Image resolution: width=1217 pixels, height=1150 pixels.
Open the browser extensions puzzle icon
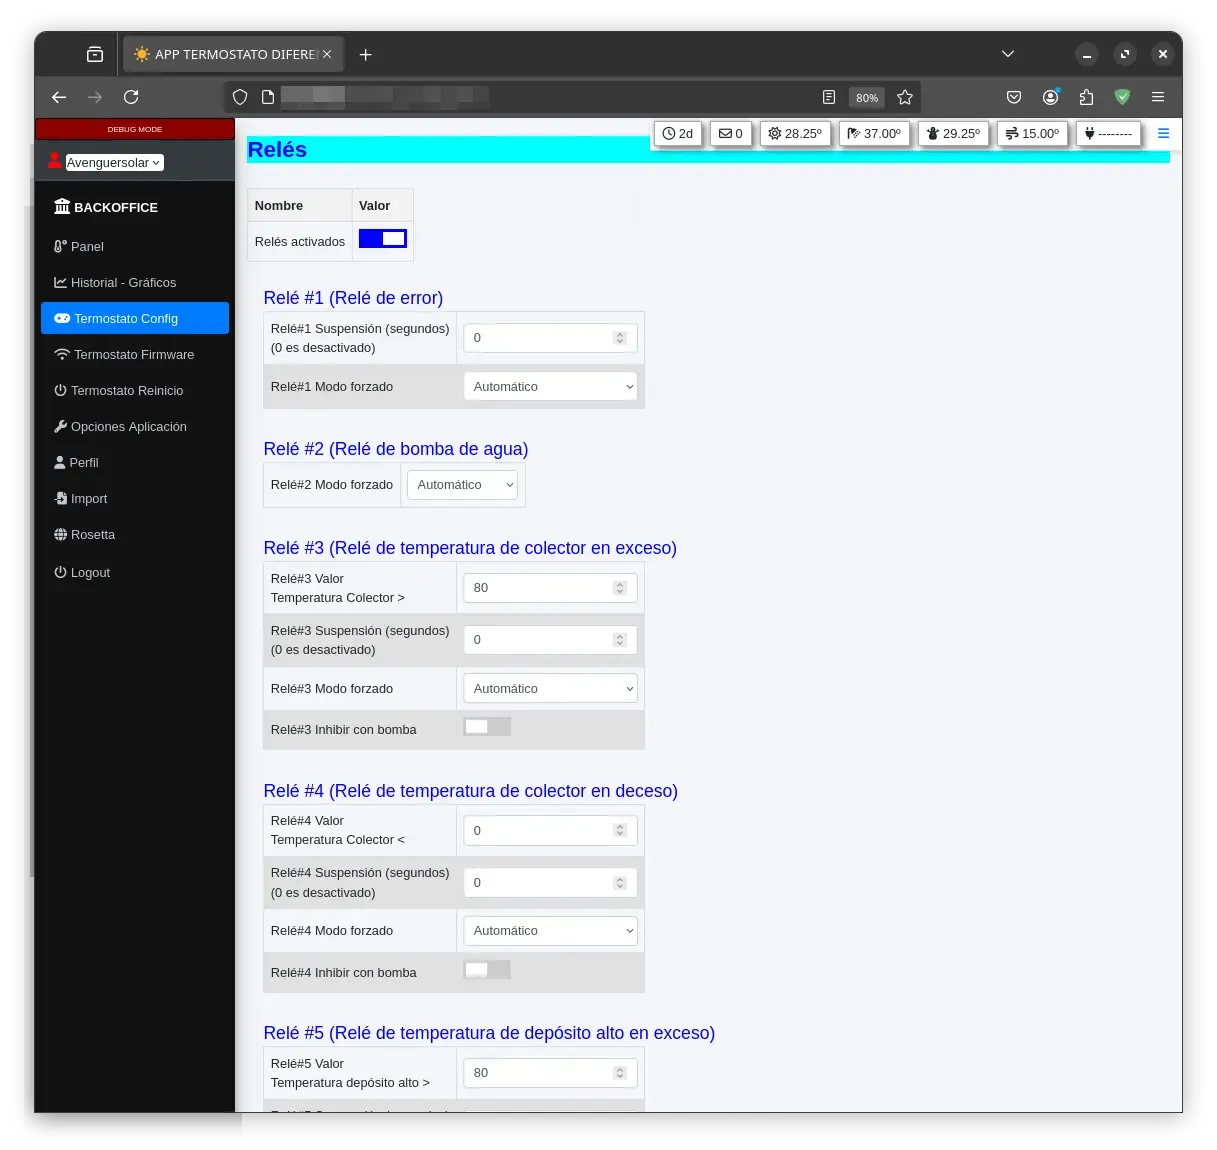1086,97
